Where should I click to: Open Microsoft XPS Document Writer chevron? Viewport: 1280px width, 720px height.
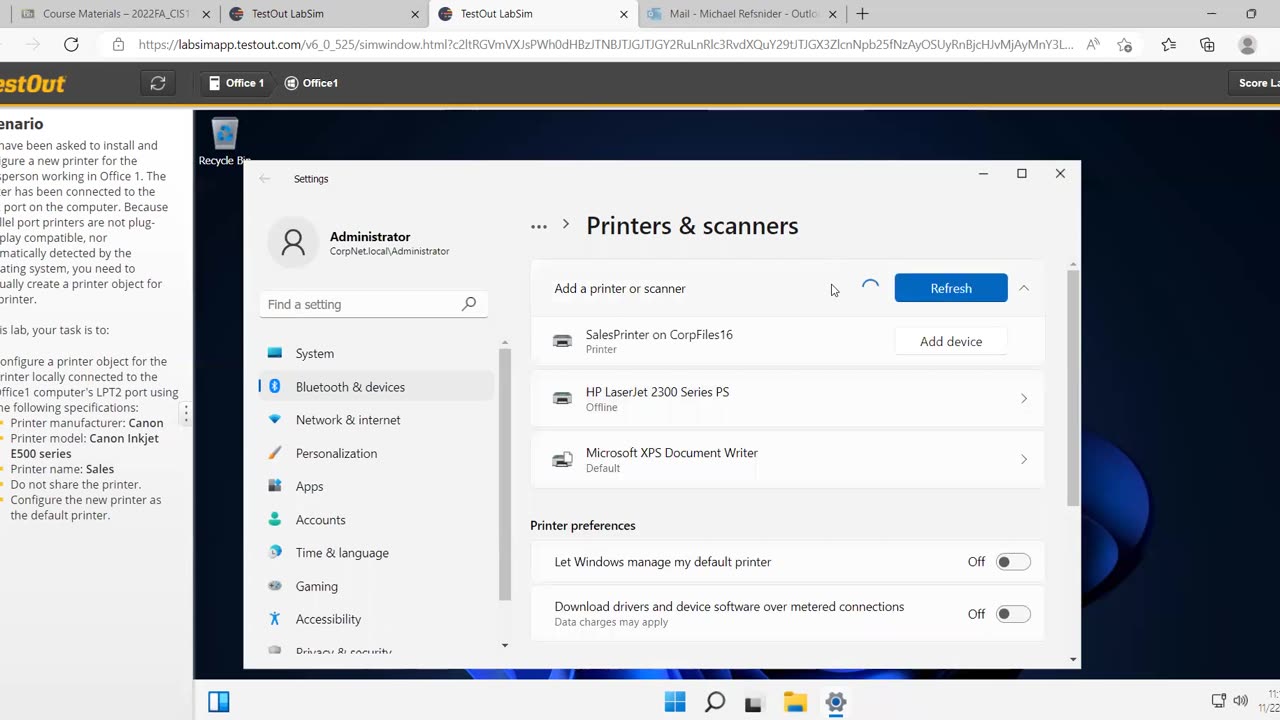point(1024,459)
